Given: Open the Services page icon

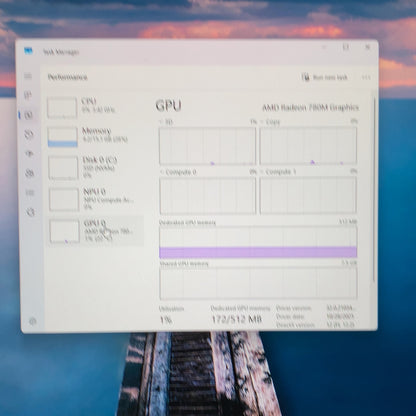Looking at the screenshot, I should [x=30, y=212].
